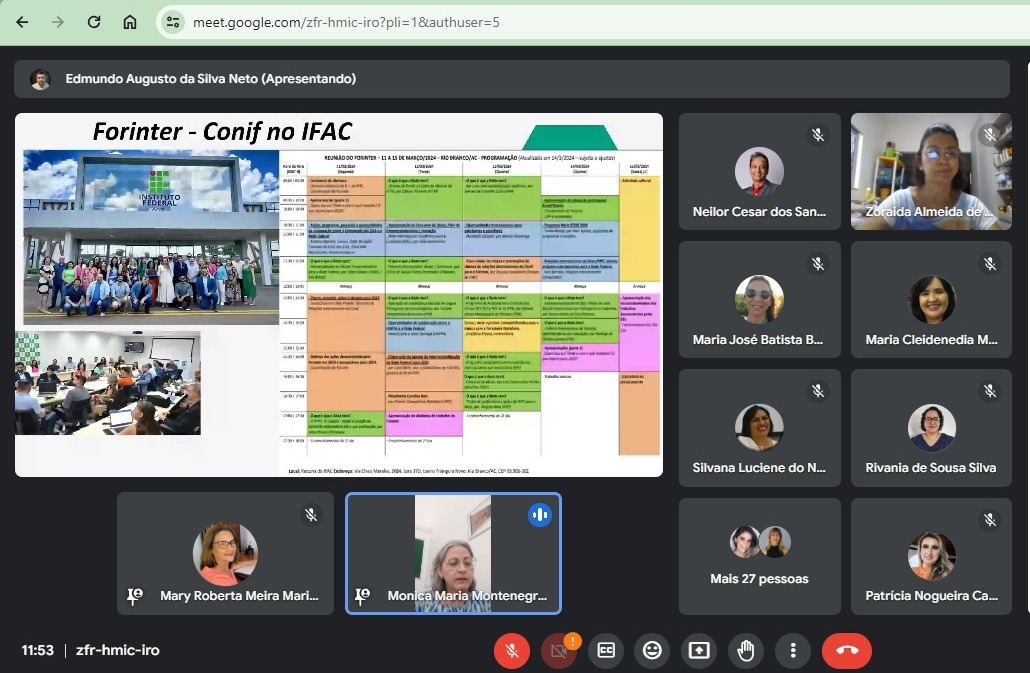The height and width of the screenshot is (673, 1030).
Task: Click the browser back arrow
Action: coord(22,22)
